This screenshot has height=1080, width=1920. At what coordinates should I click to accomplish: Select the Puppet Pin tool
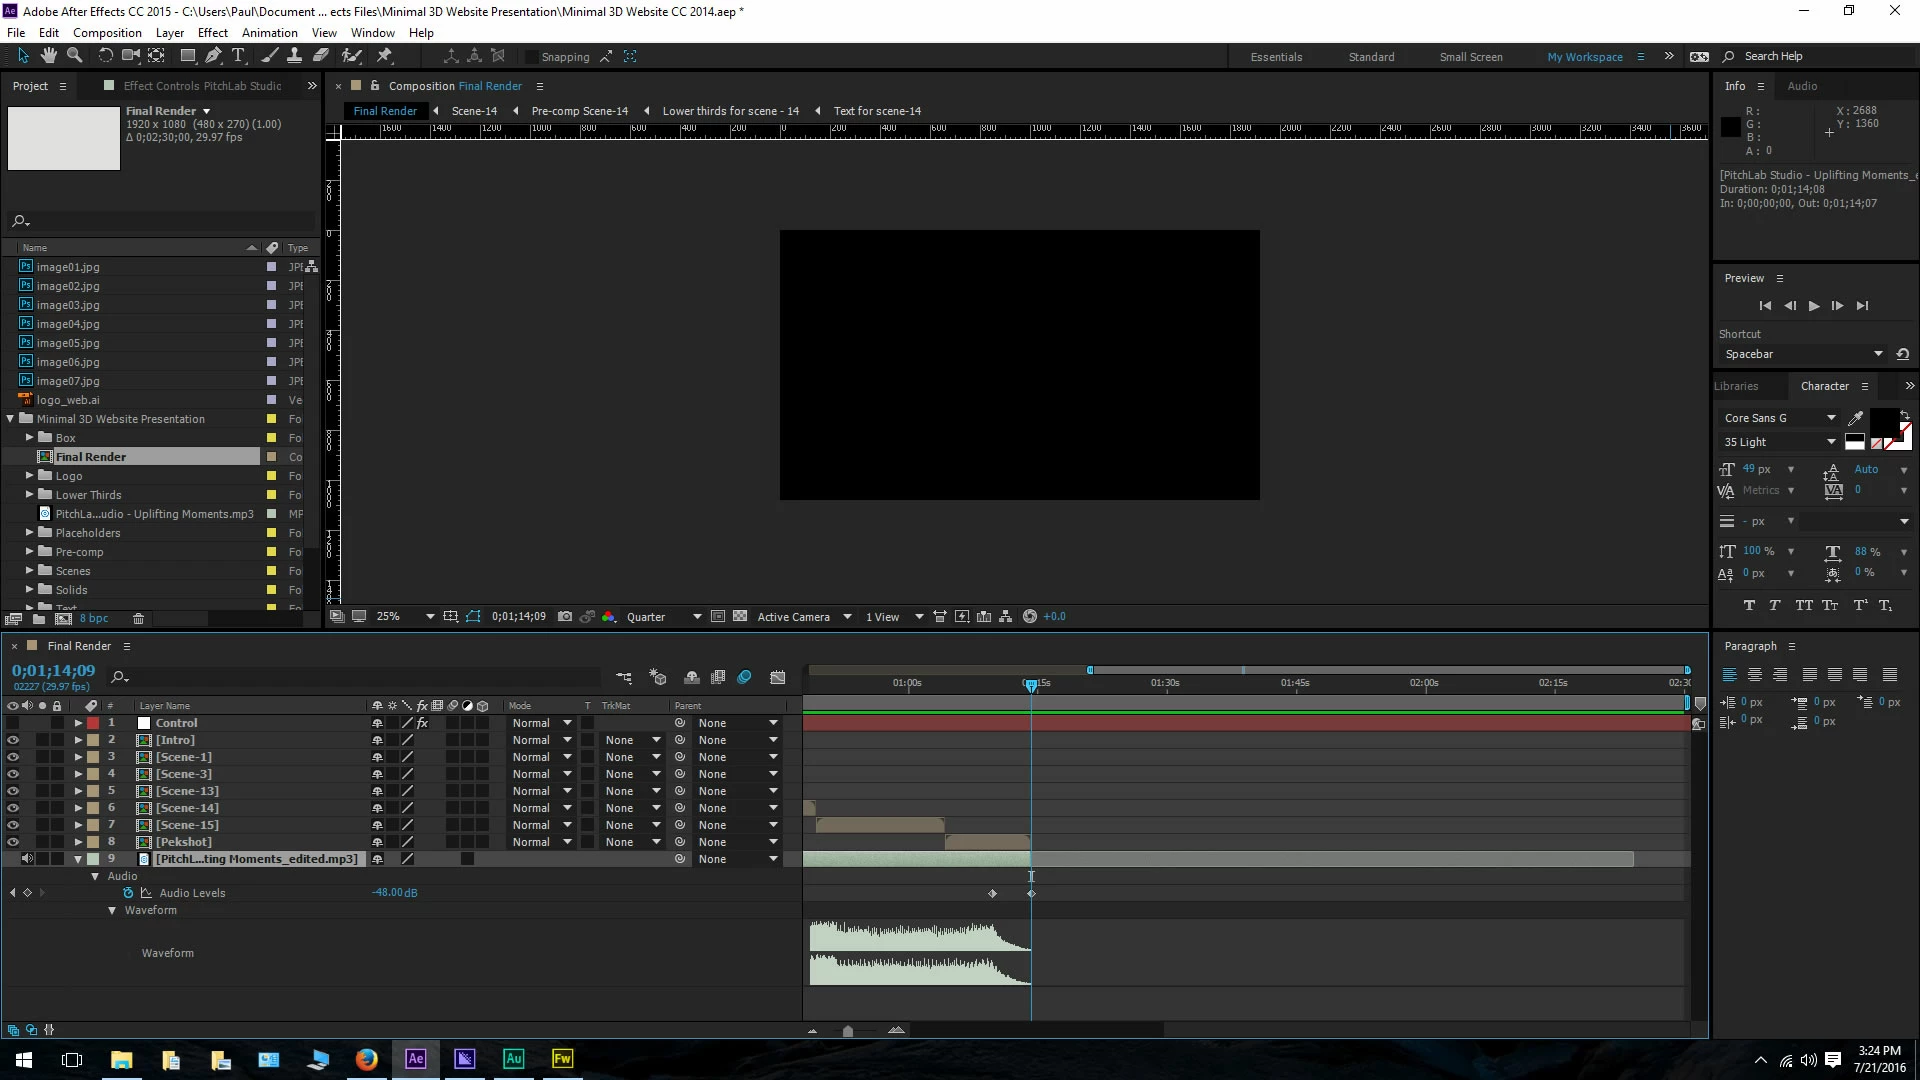click(384, 56)
